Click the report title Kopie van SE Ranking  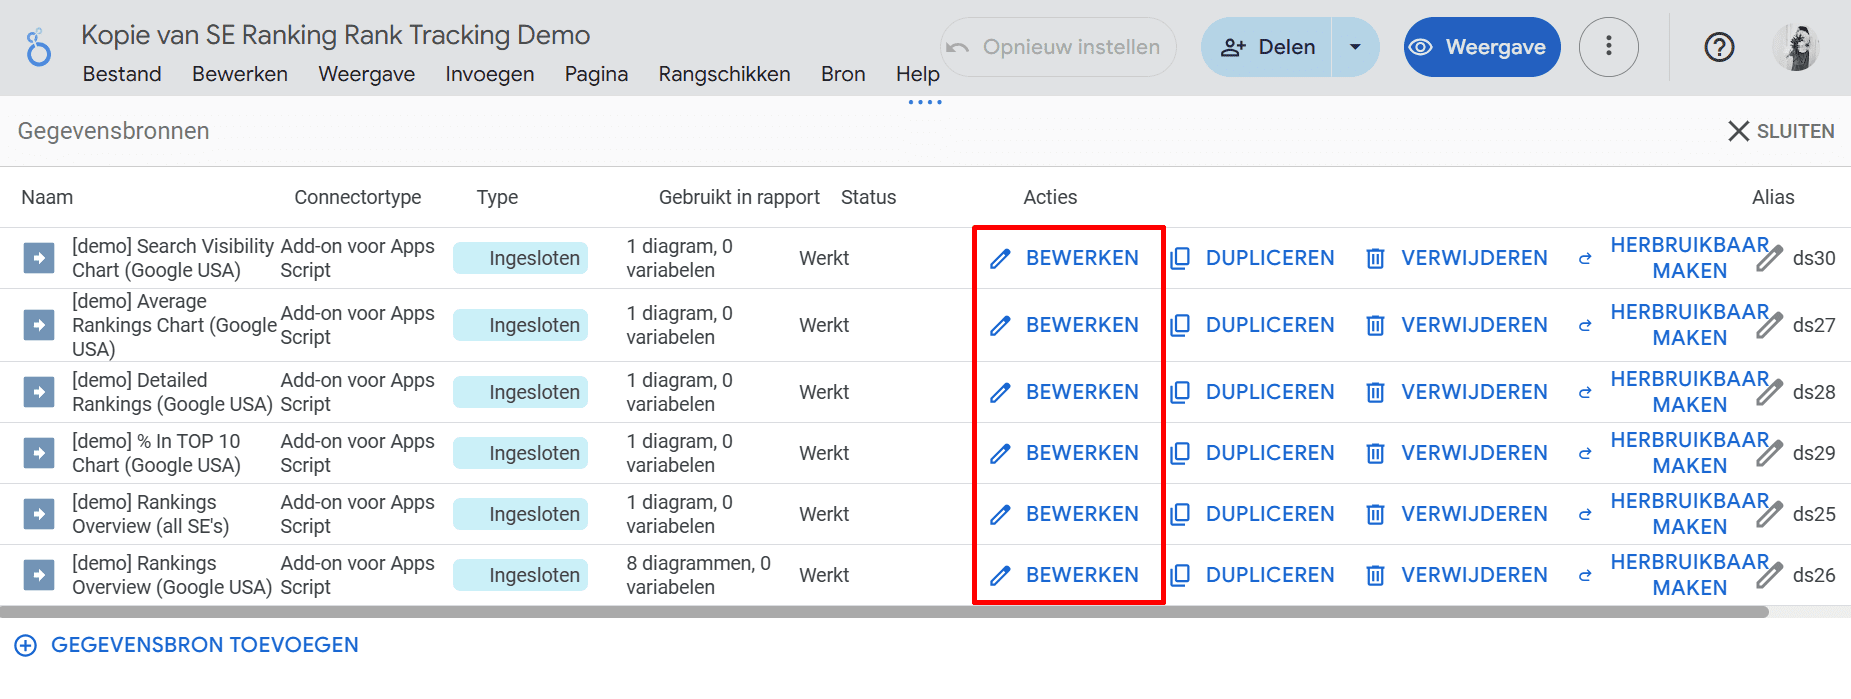(x=335, y=35)
